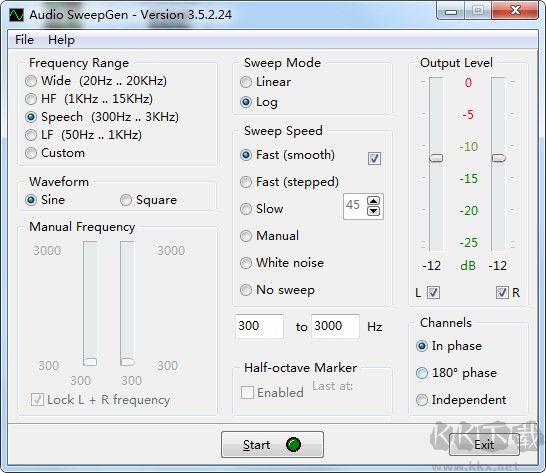The height and width of the screenshot is (473, 546).
Task: Open the File menu
Action: click(x=24, y=40)
